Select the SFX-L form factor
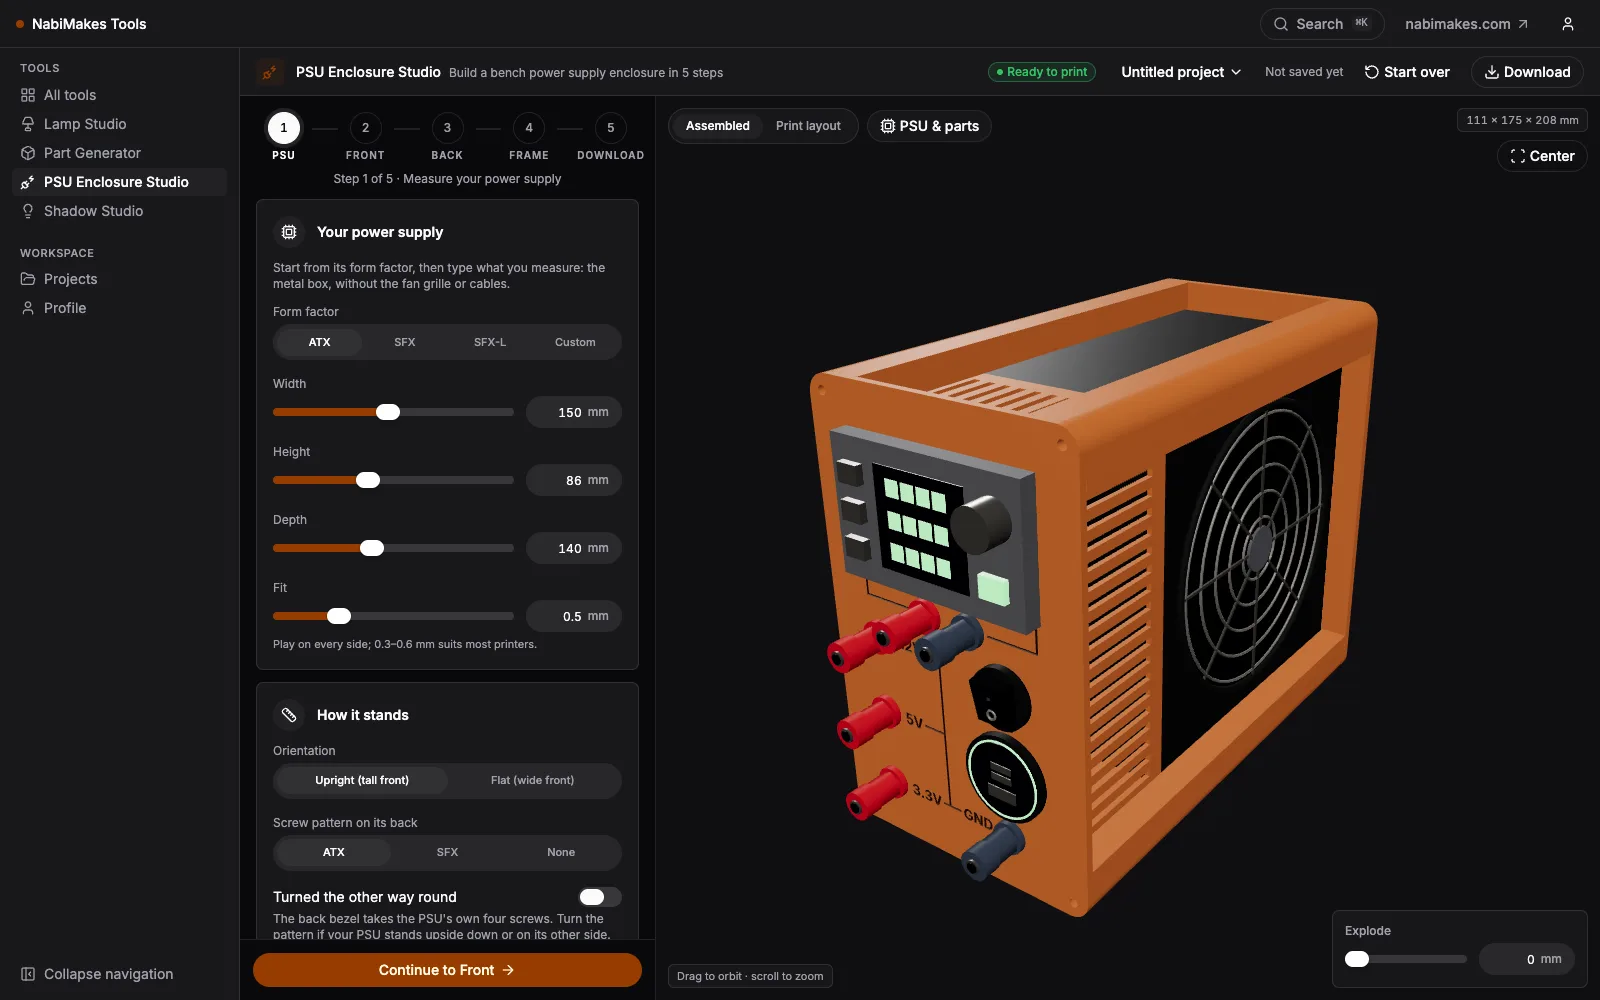 click(x=490, y=342)
